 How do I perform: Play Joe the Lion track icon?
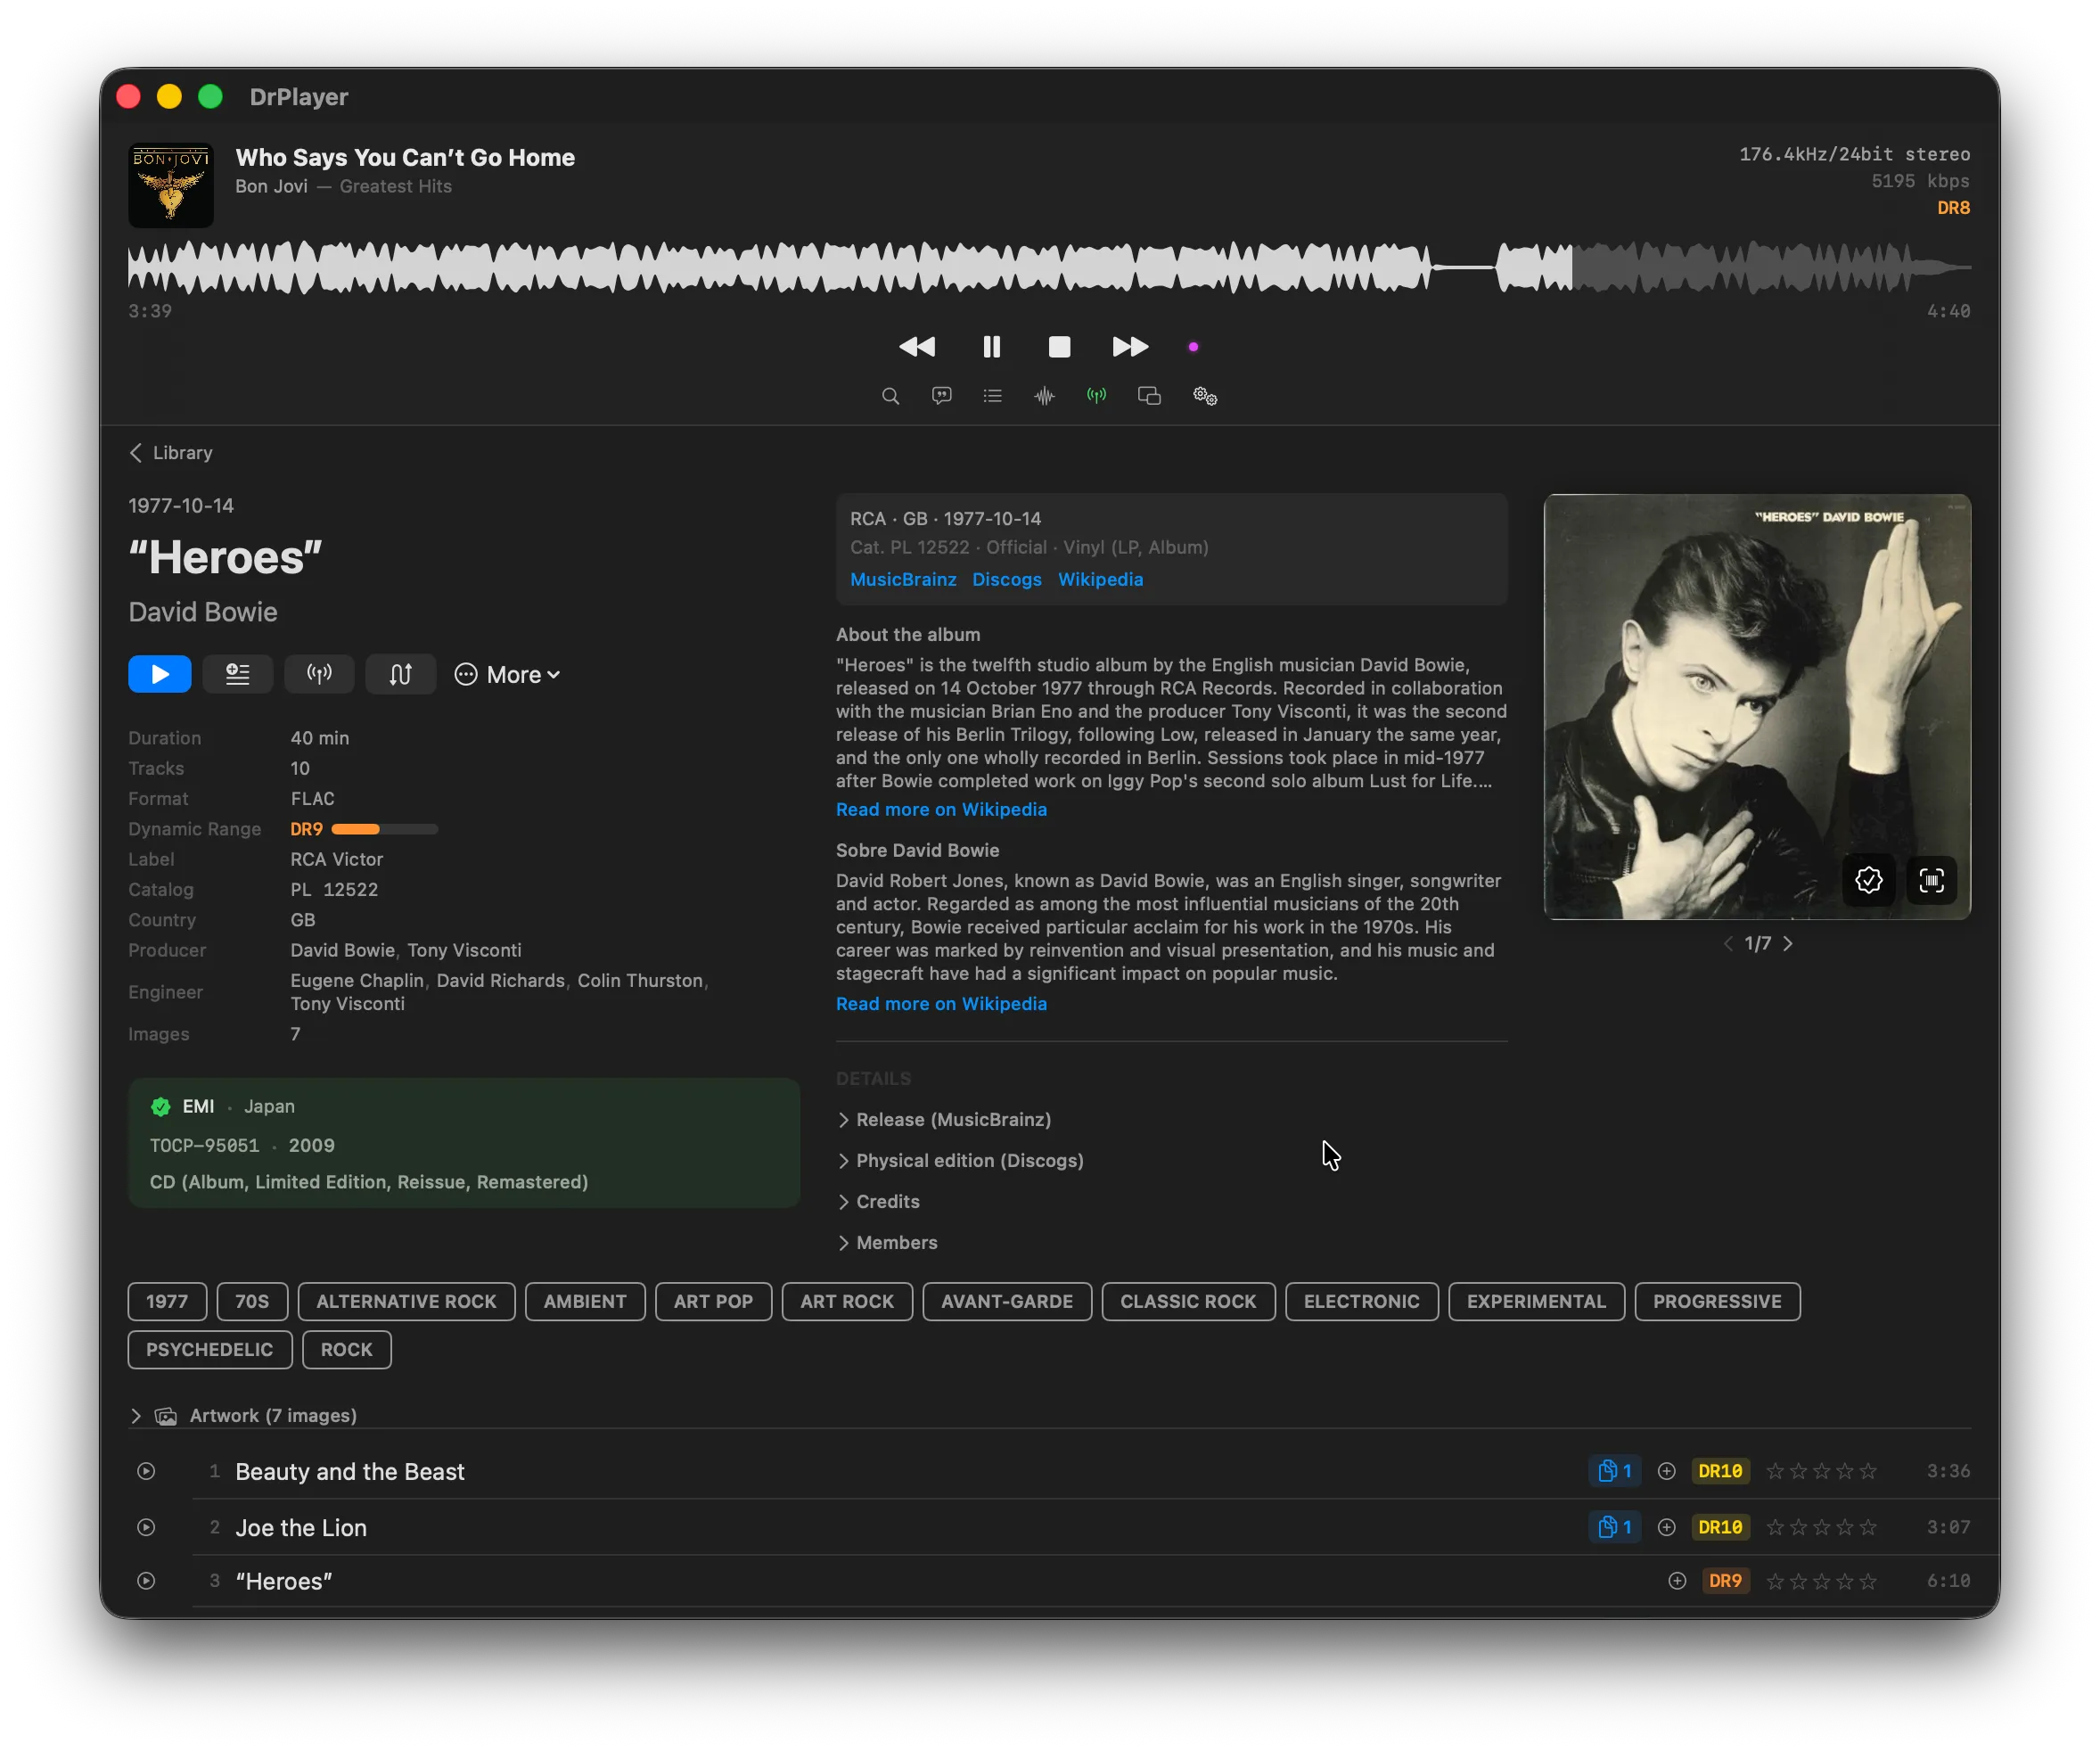pos(146,1528)
